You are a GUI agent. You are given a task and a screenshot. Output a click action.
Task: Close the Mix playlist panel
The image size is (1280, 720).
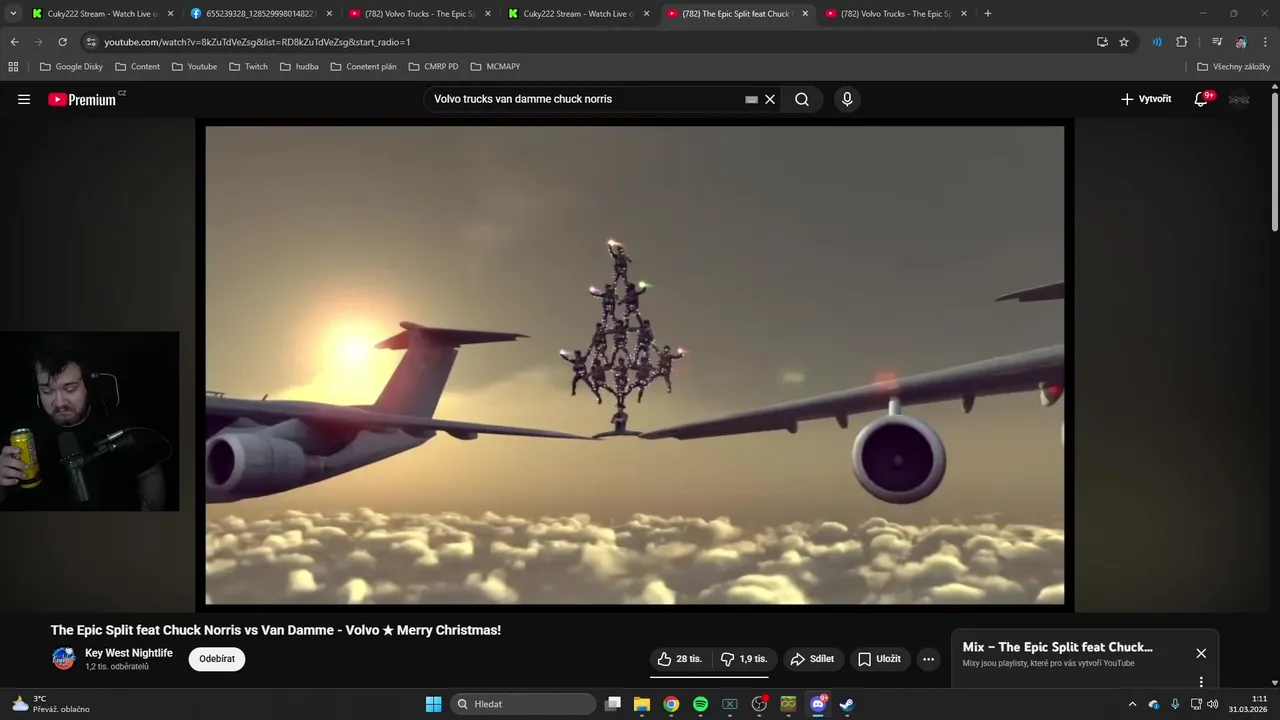click(x=1201, y=653)
